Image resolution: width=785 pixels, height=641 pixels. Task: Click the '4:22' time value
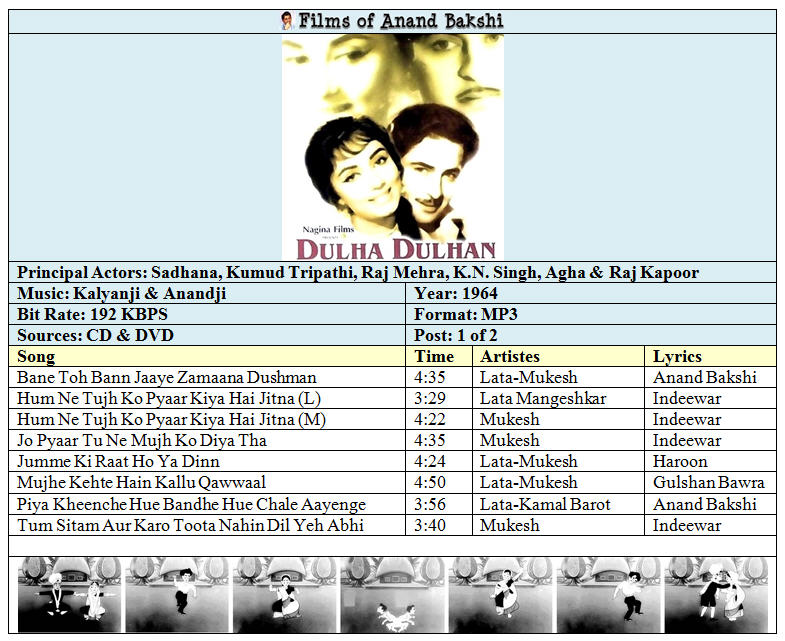click(x=430, y=420)
